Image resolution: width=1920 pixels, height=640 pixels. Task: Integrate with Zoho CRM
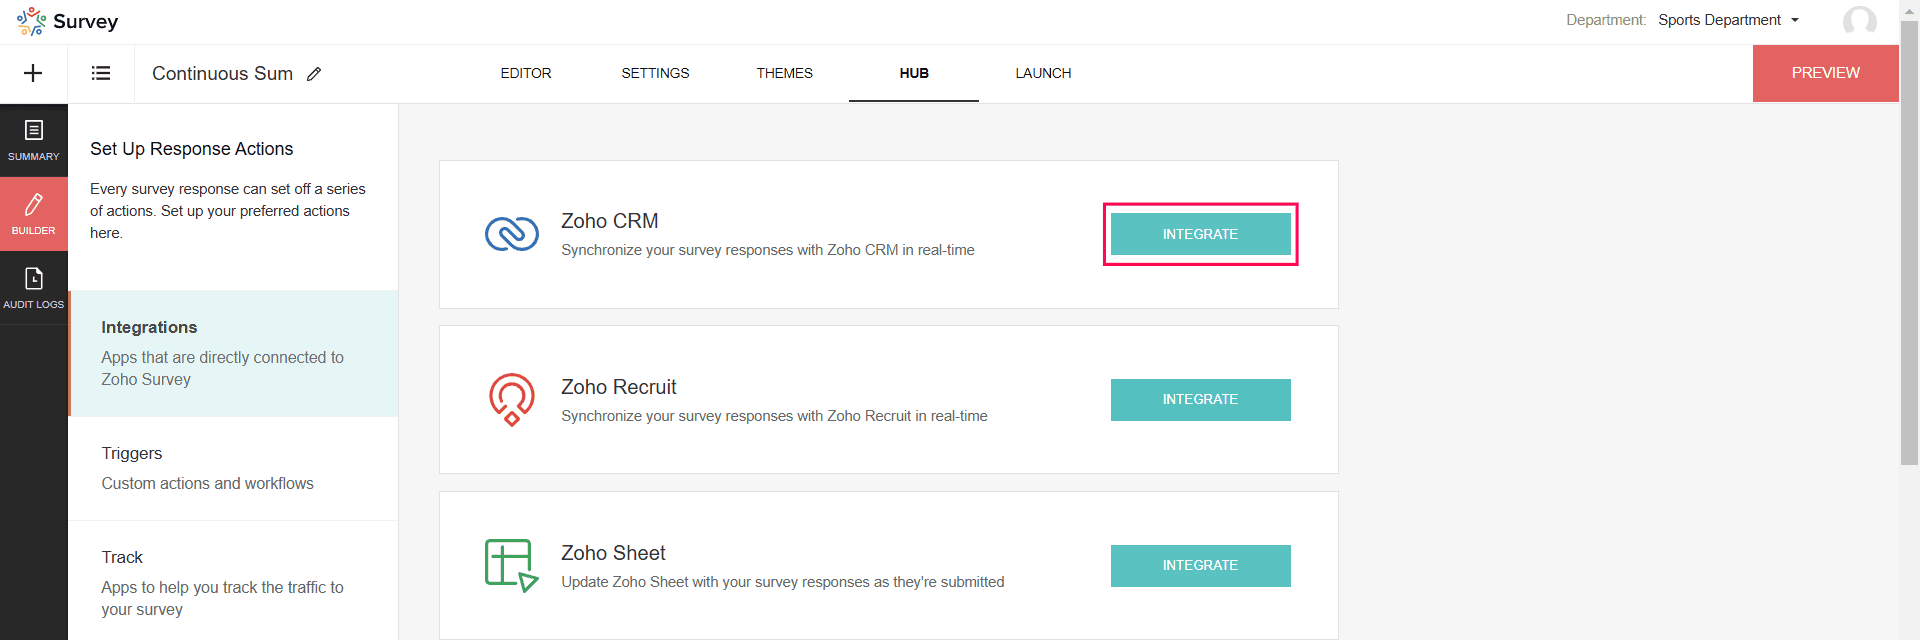(x=1201, y=234)
